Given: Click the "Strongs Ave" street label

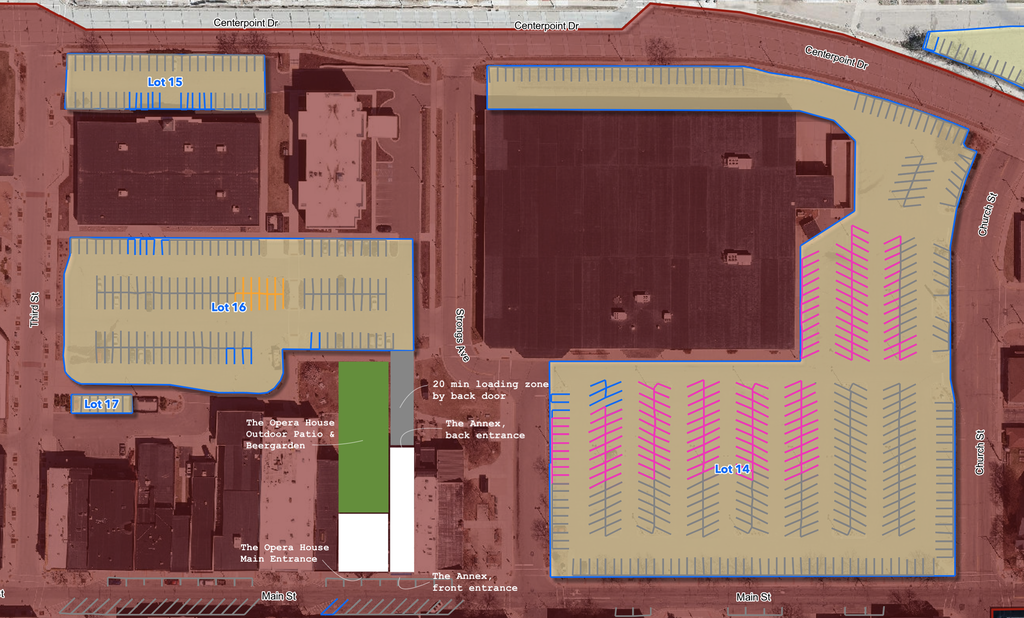Looking at the screenshot, I should tap(462, 335).
